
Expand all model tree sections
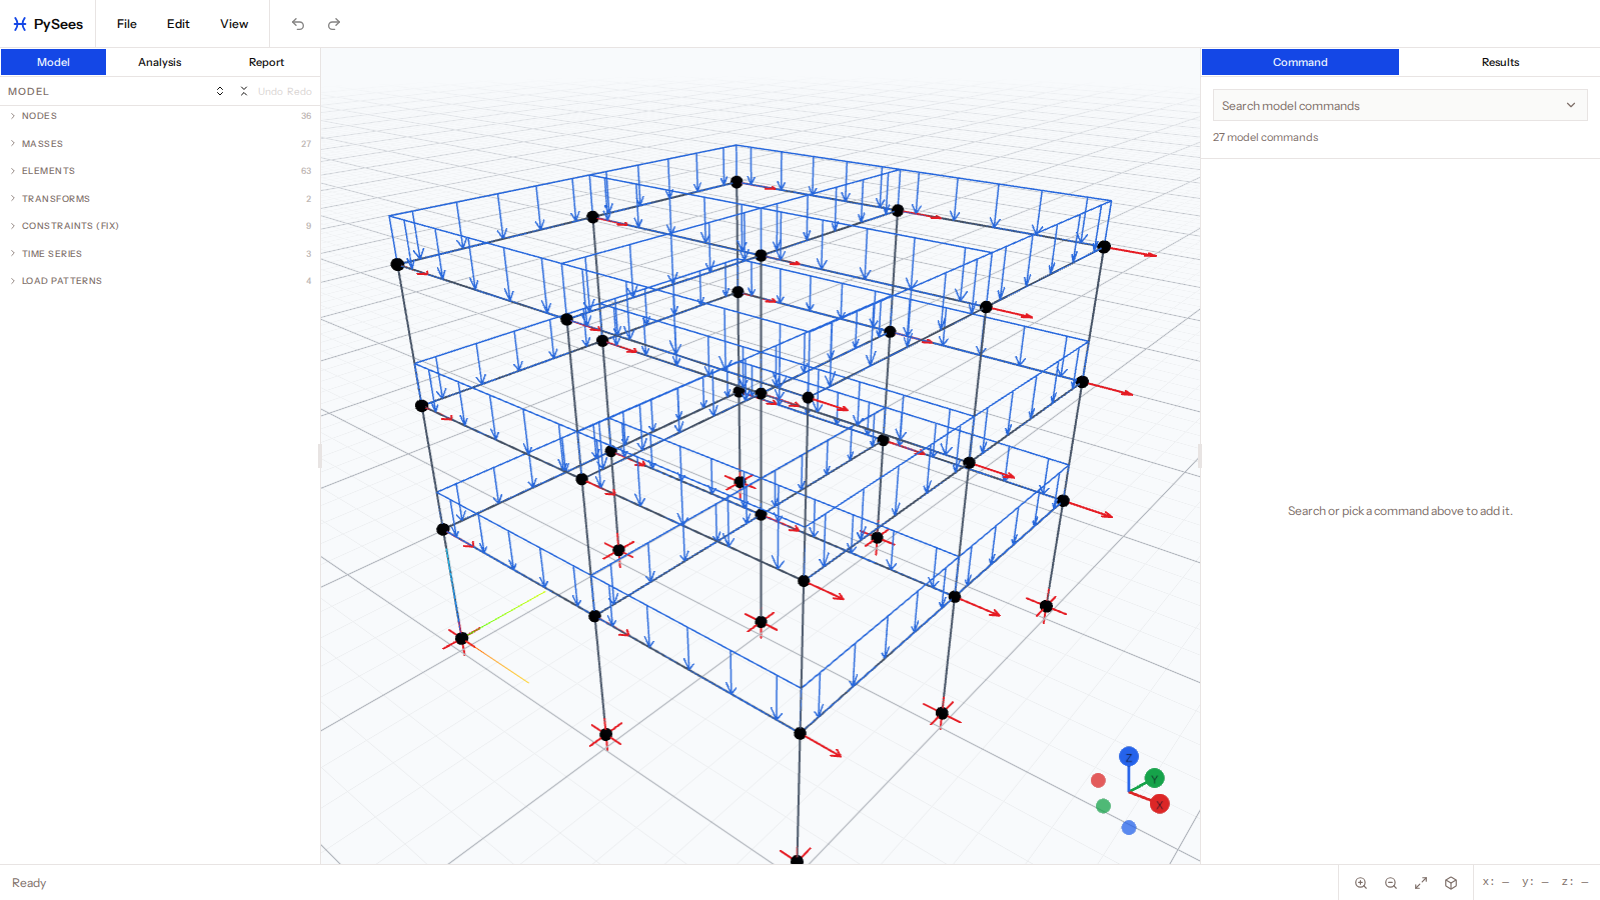(x=220, y=91)
